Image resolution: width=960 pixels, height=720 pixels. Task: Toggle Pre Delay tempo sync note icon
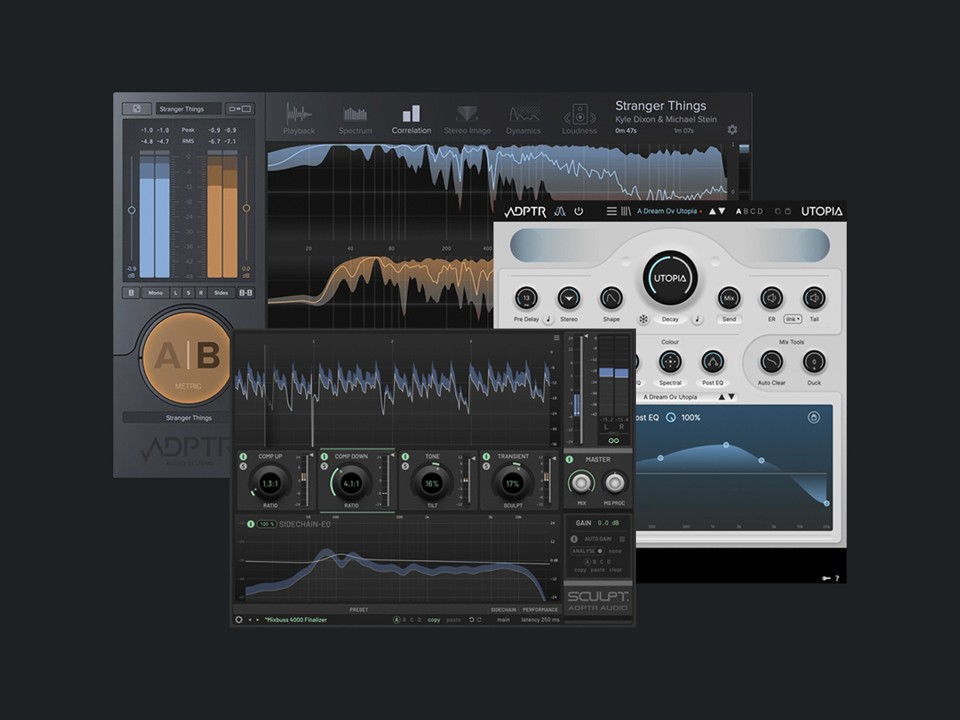[548, 319]
